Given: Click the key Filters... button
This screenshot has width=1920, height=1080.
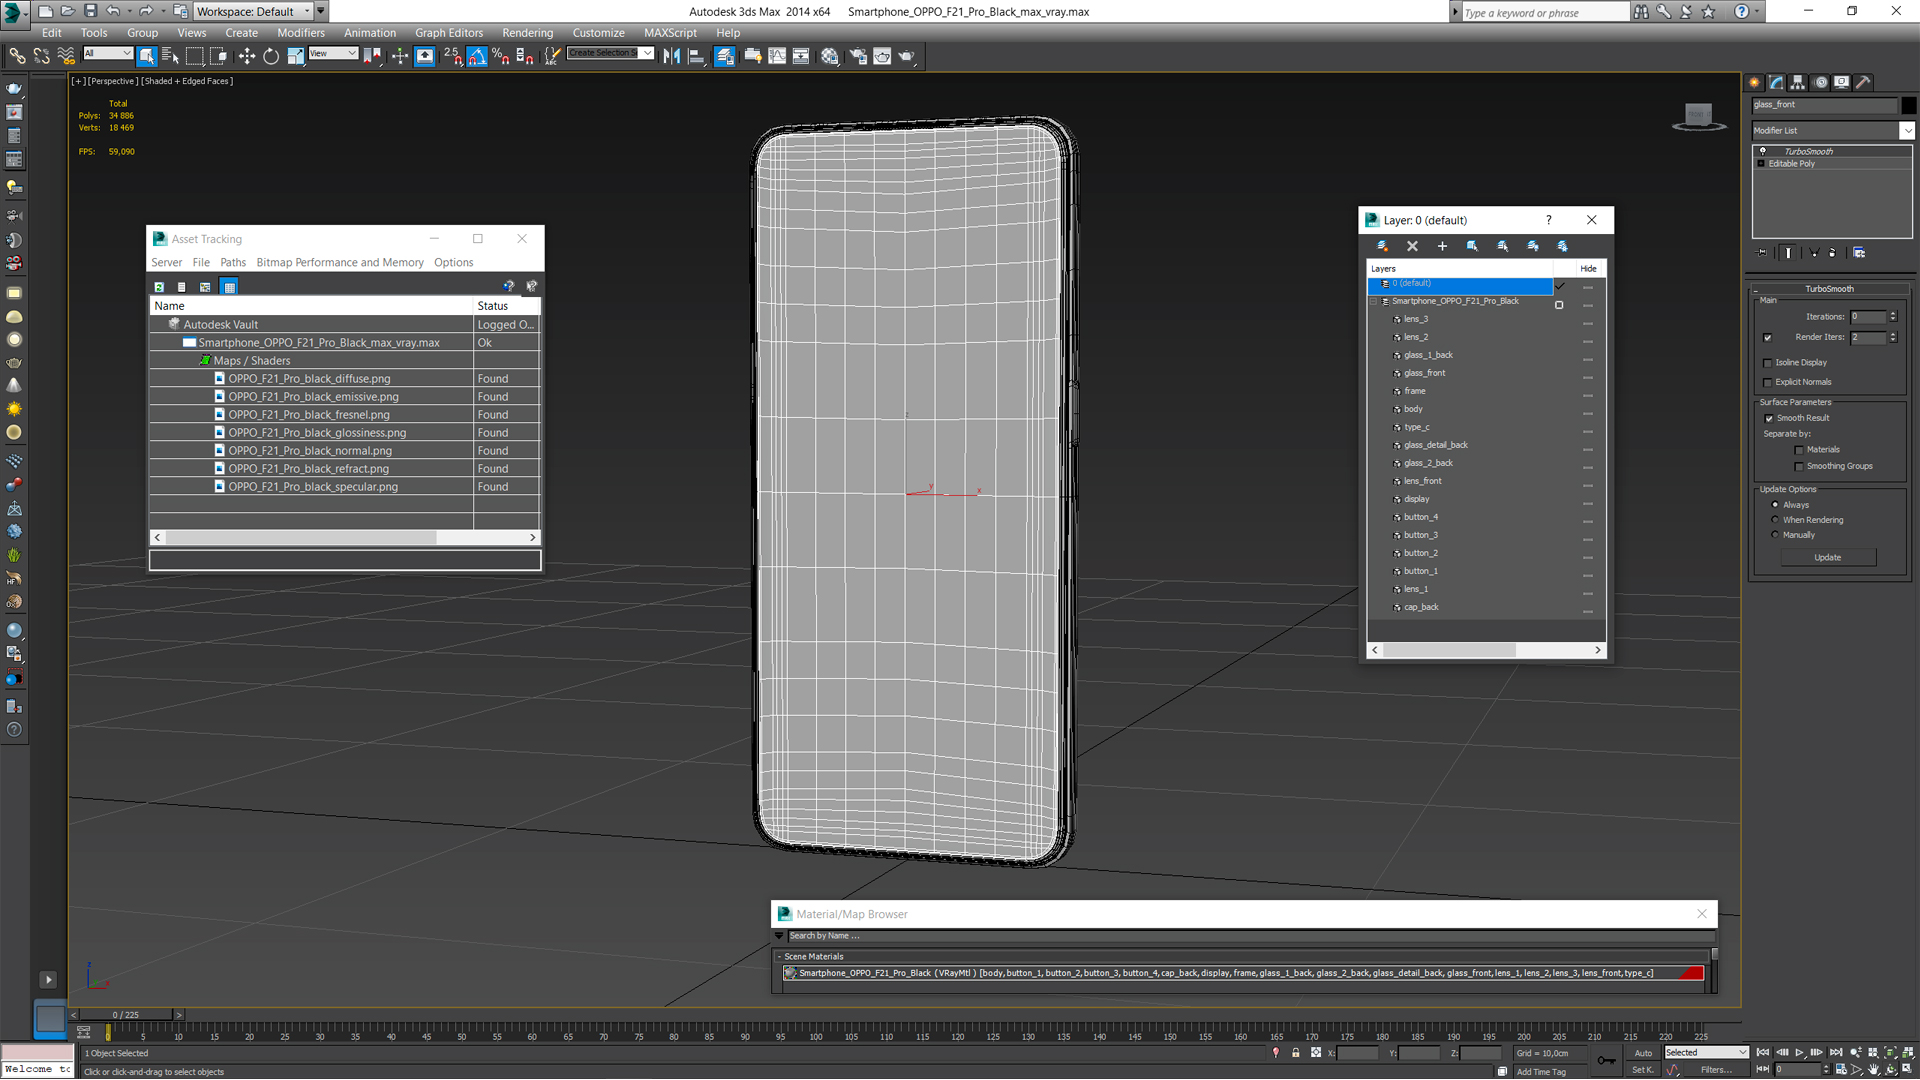Looking at the screenshot, I should (x=1716, y=1070).
